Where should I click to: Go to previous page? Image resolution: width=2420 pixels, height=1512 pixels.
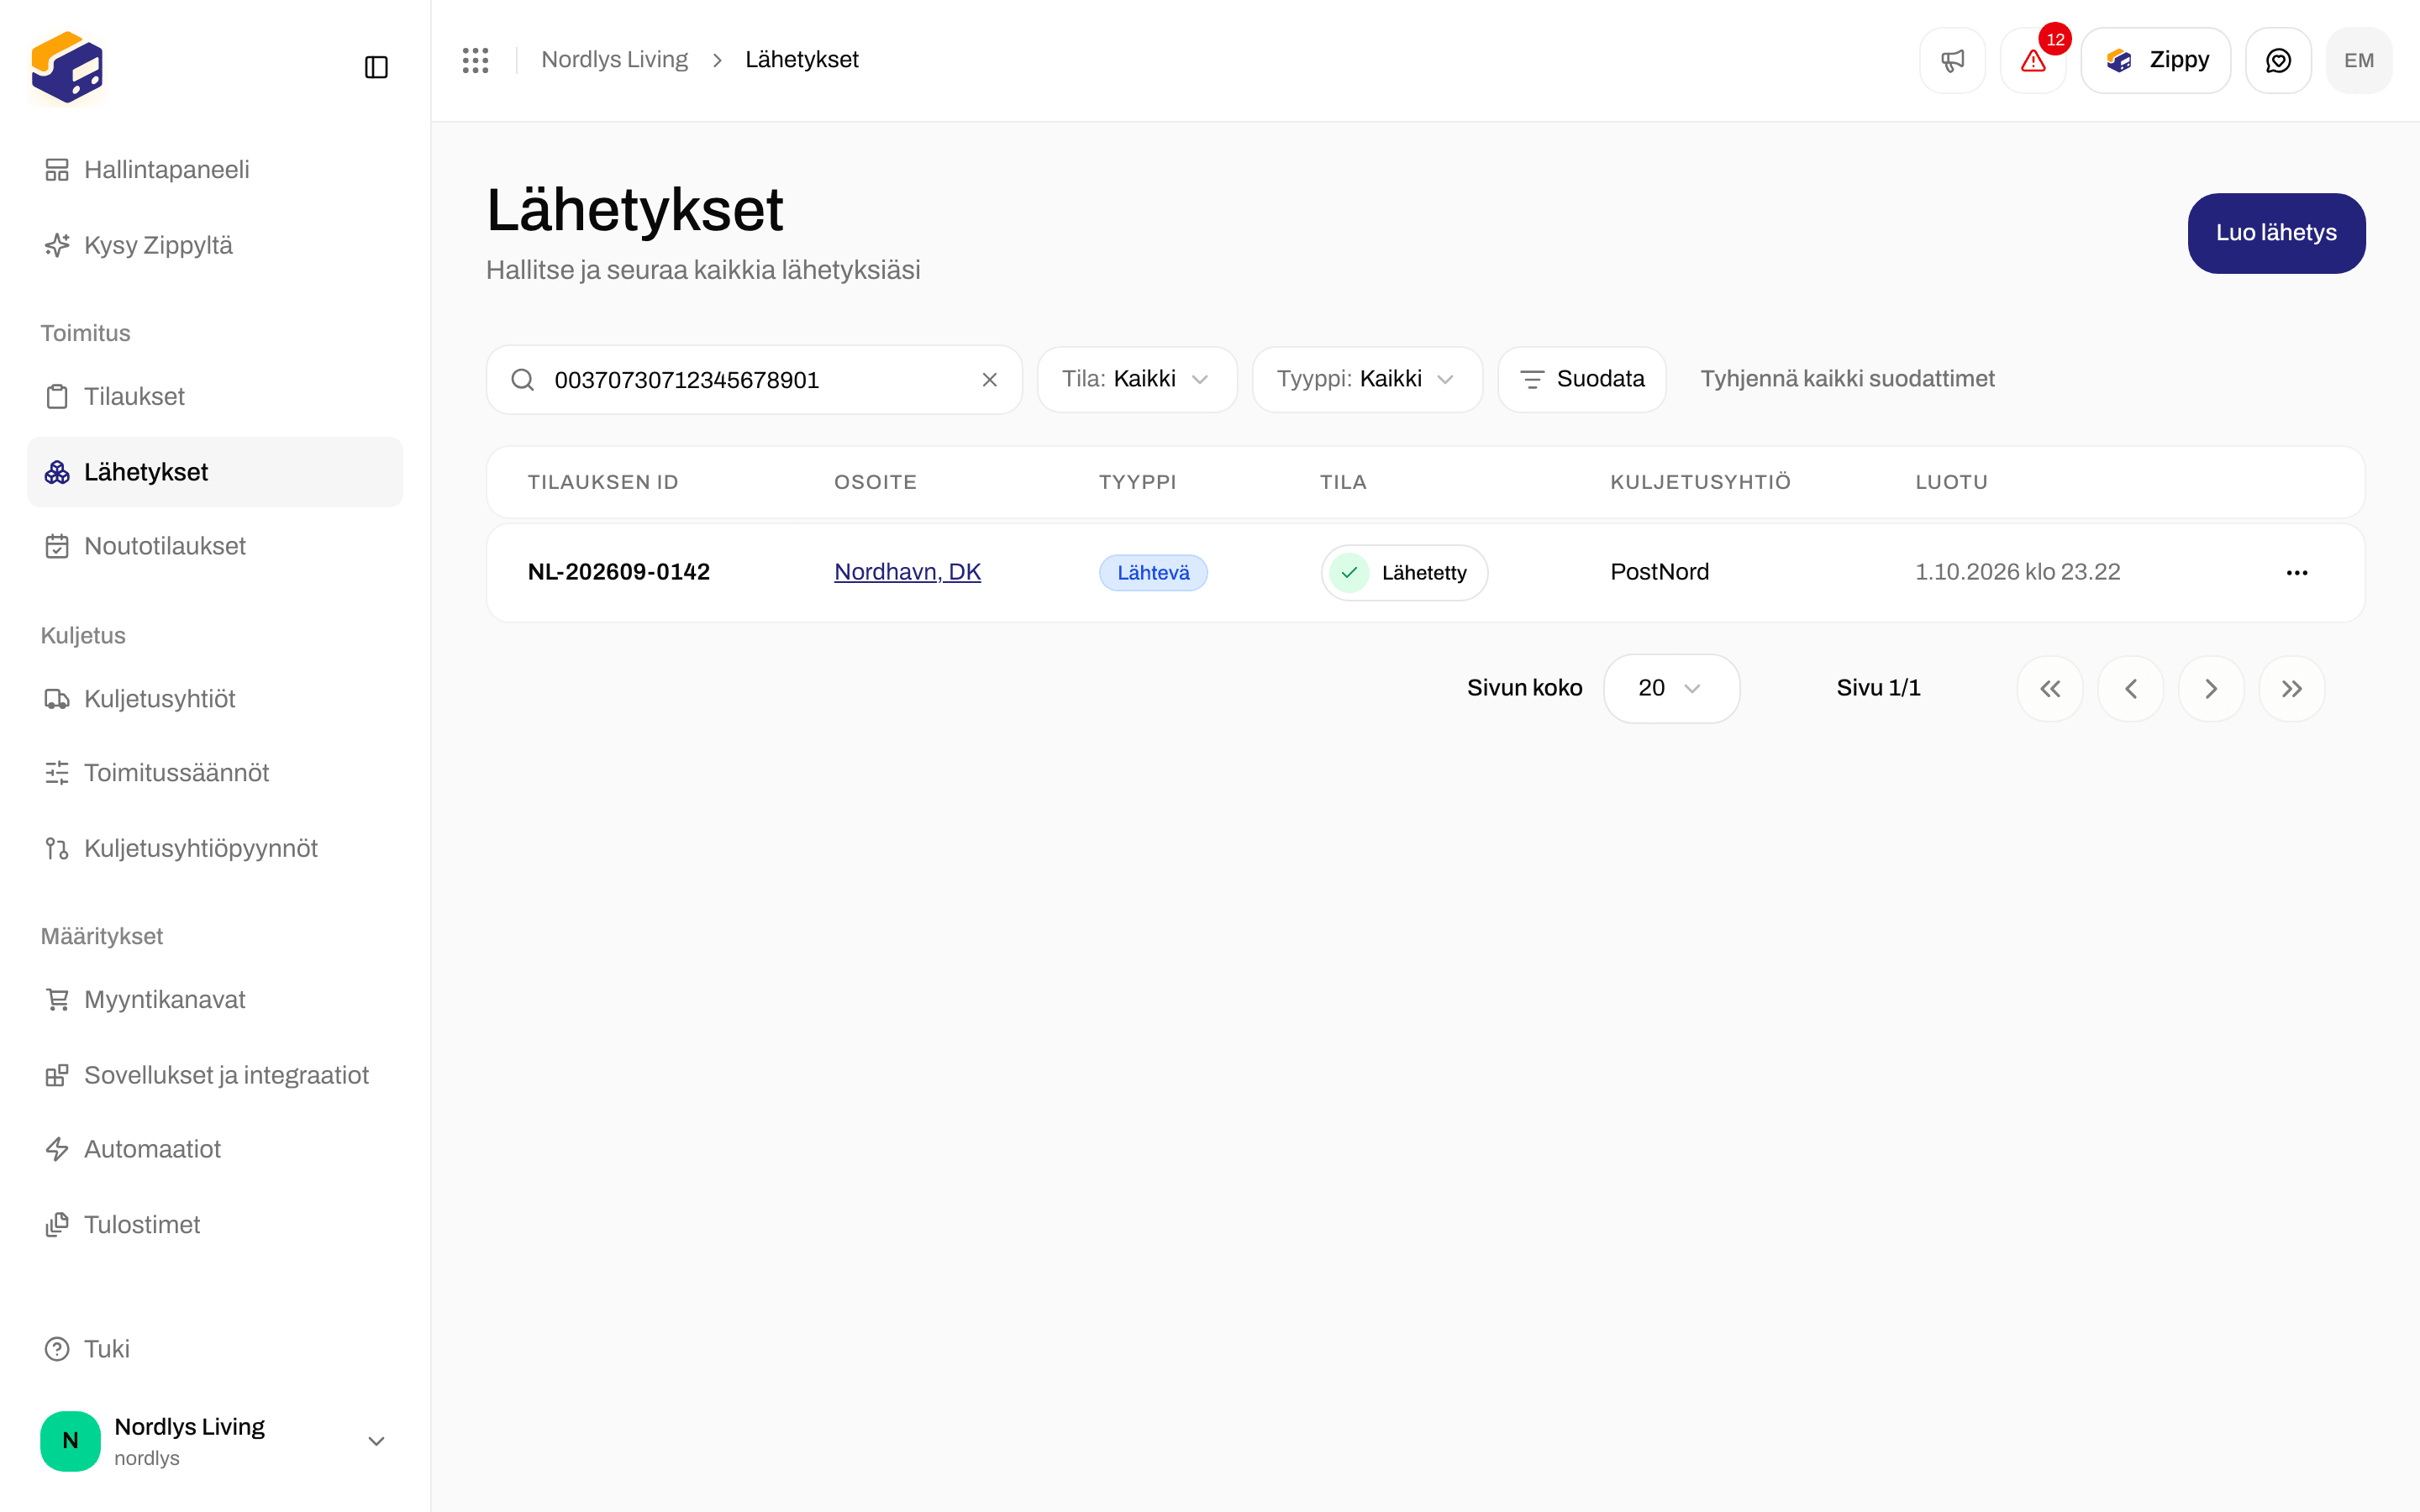tap(2131, 689)
